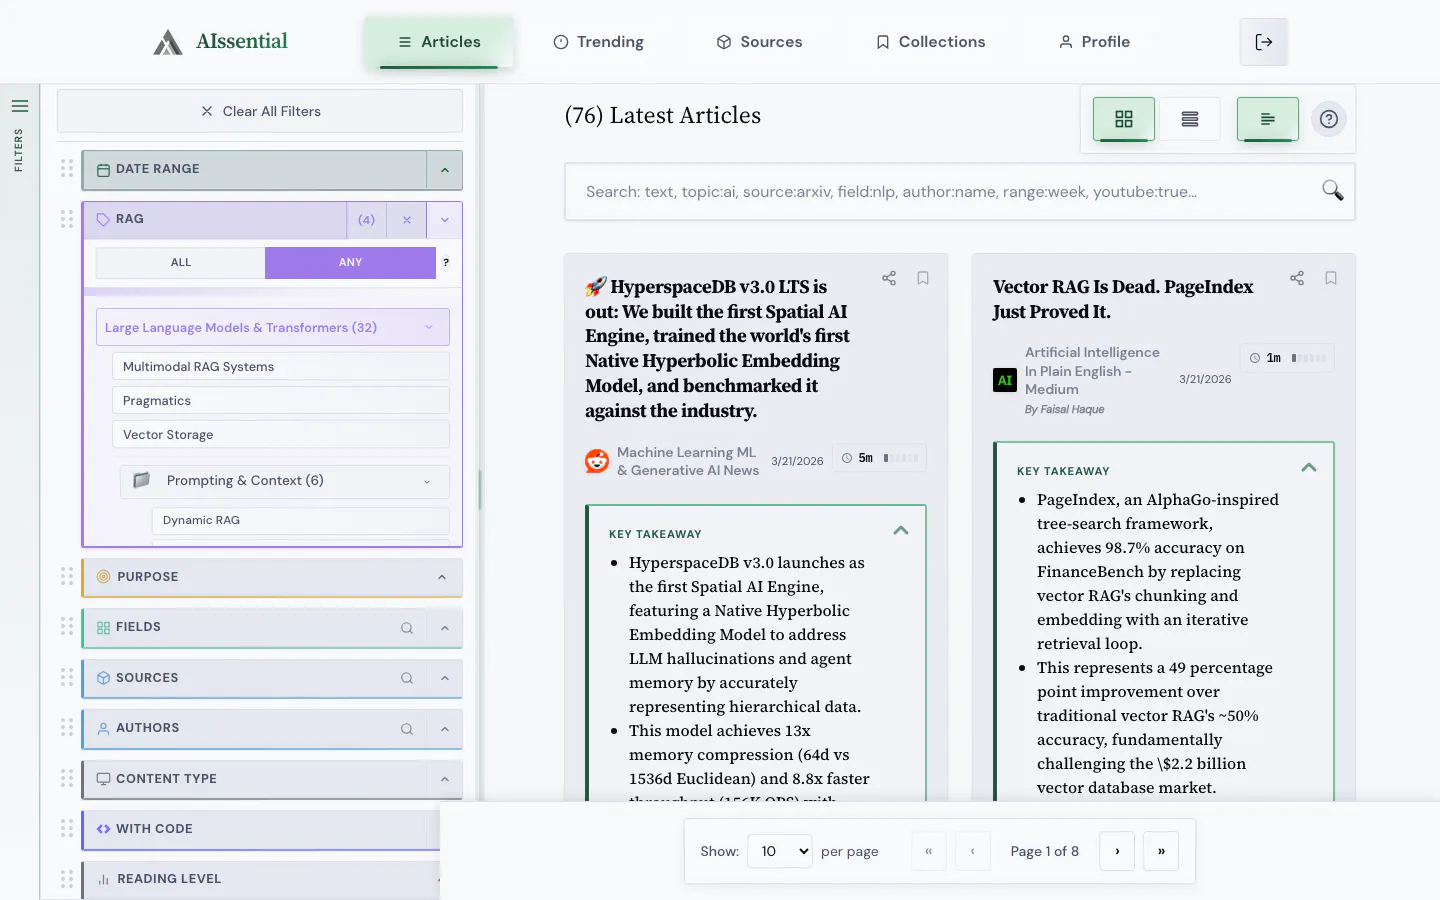Expand the Purpose filter
This screenshot has width=1440, height=900.
(x=442, y=577)
